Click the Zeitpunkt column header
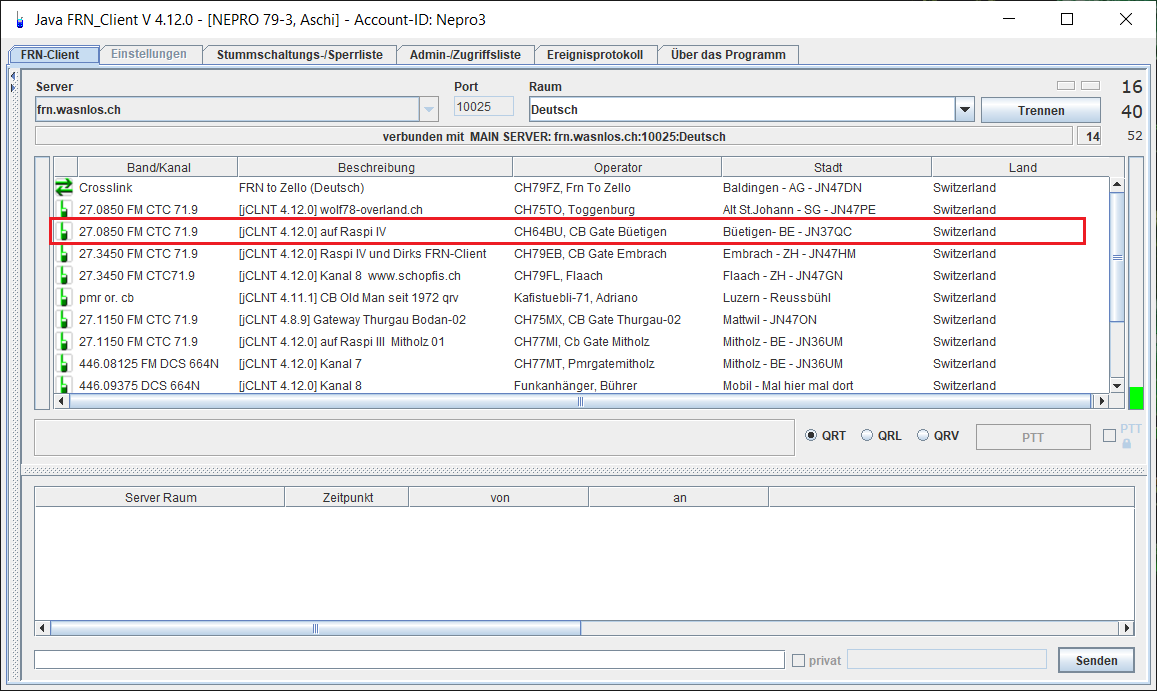Viewport: 1157px width, 691px height. click(x=347, y=498)
